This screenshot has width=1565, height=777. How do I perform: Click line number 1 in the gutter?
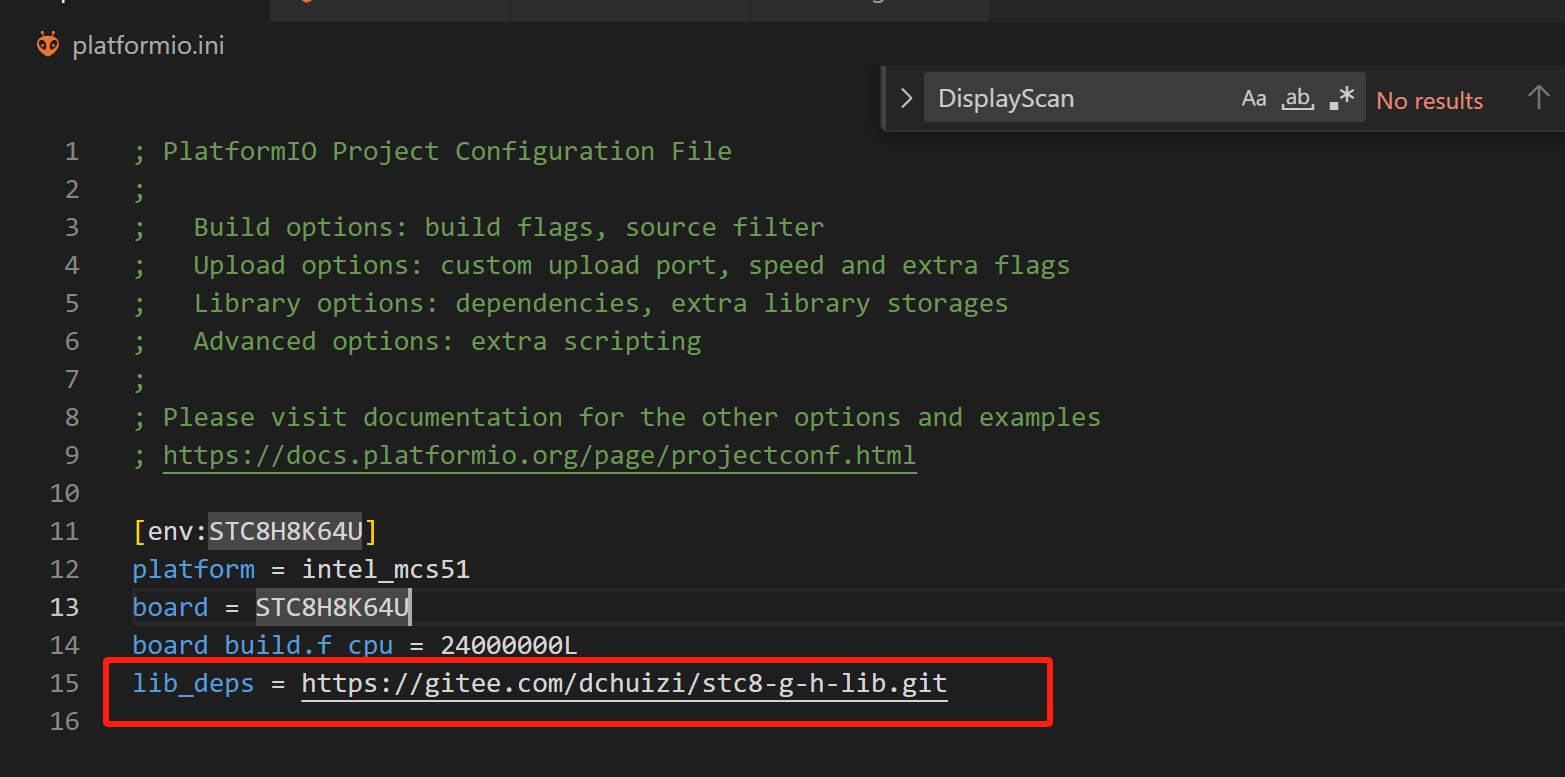click(71, 152)
